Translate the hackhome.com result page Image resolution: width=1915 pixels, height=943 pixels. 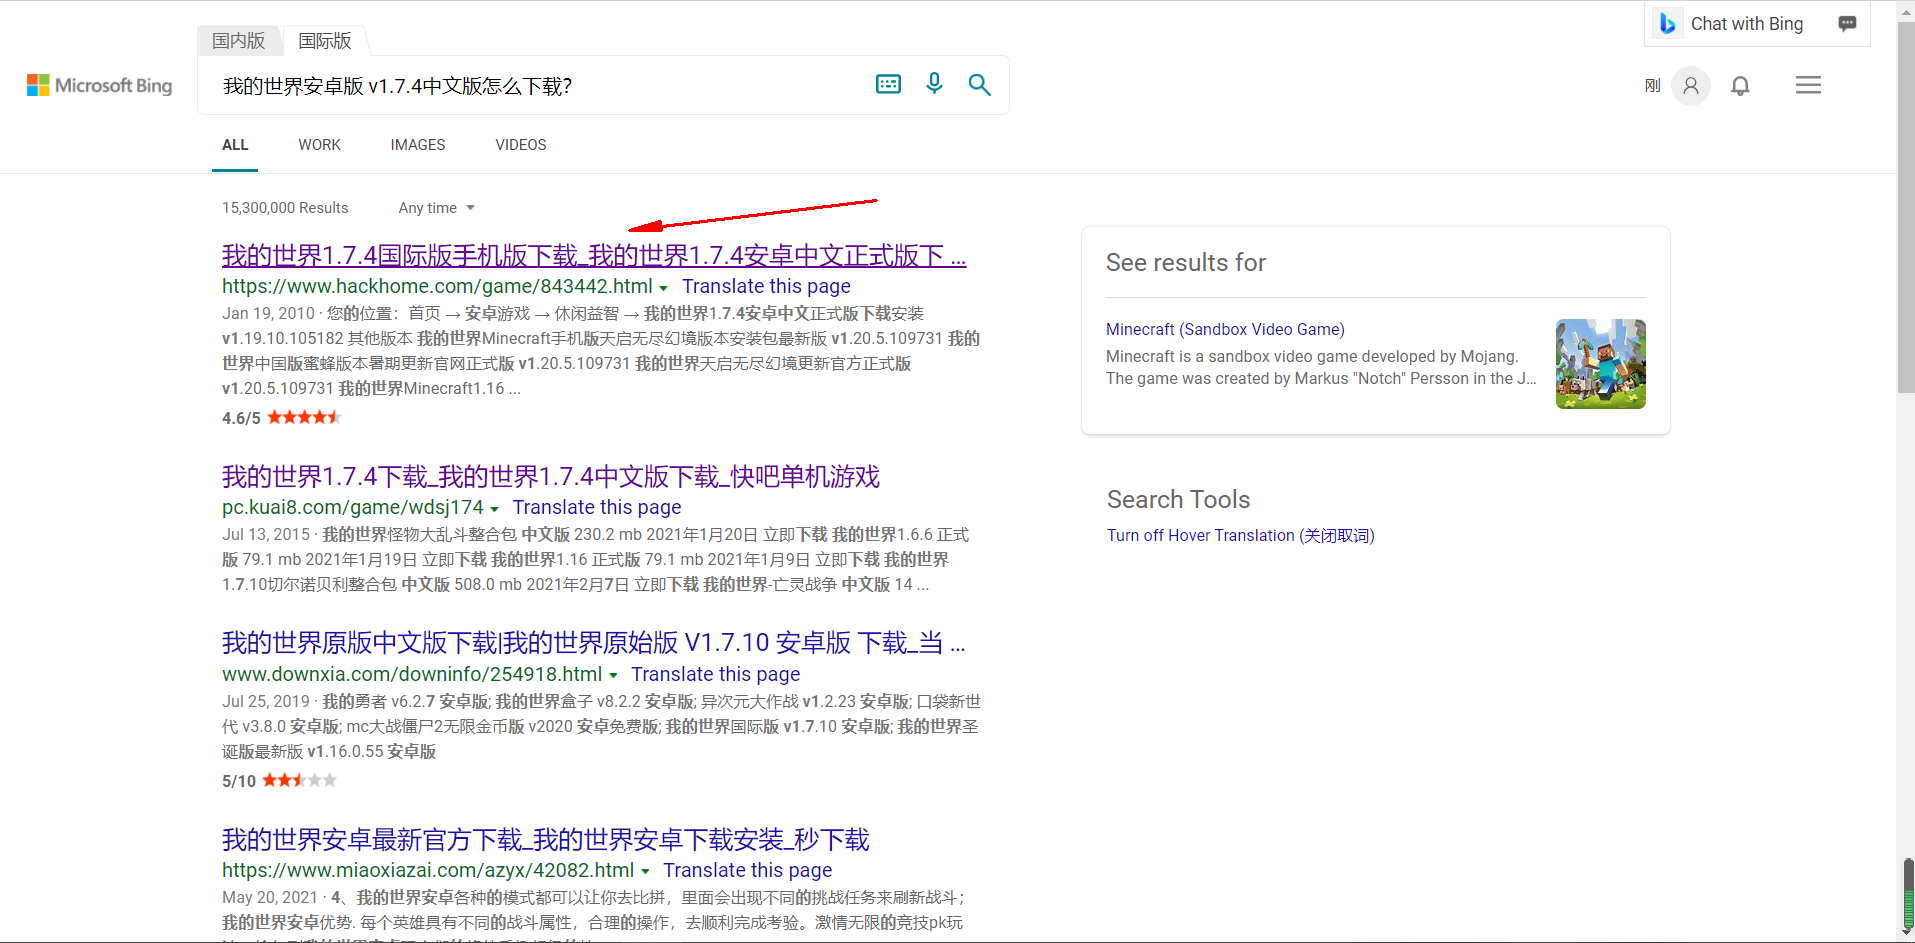click(766, 286)
